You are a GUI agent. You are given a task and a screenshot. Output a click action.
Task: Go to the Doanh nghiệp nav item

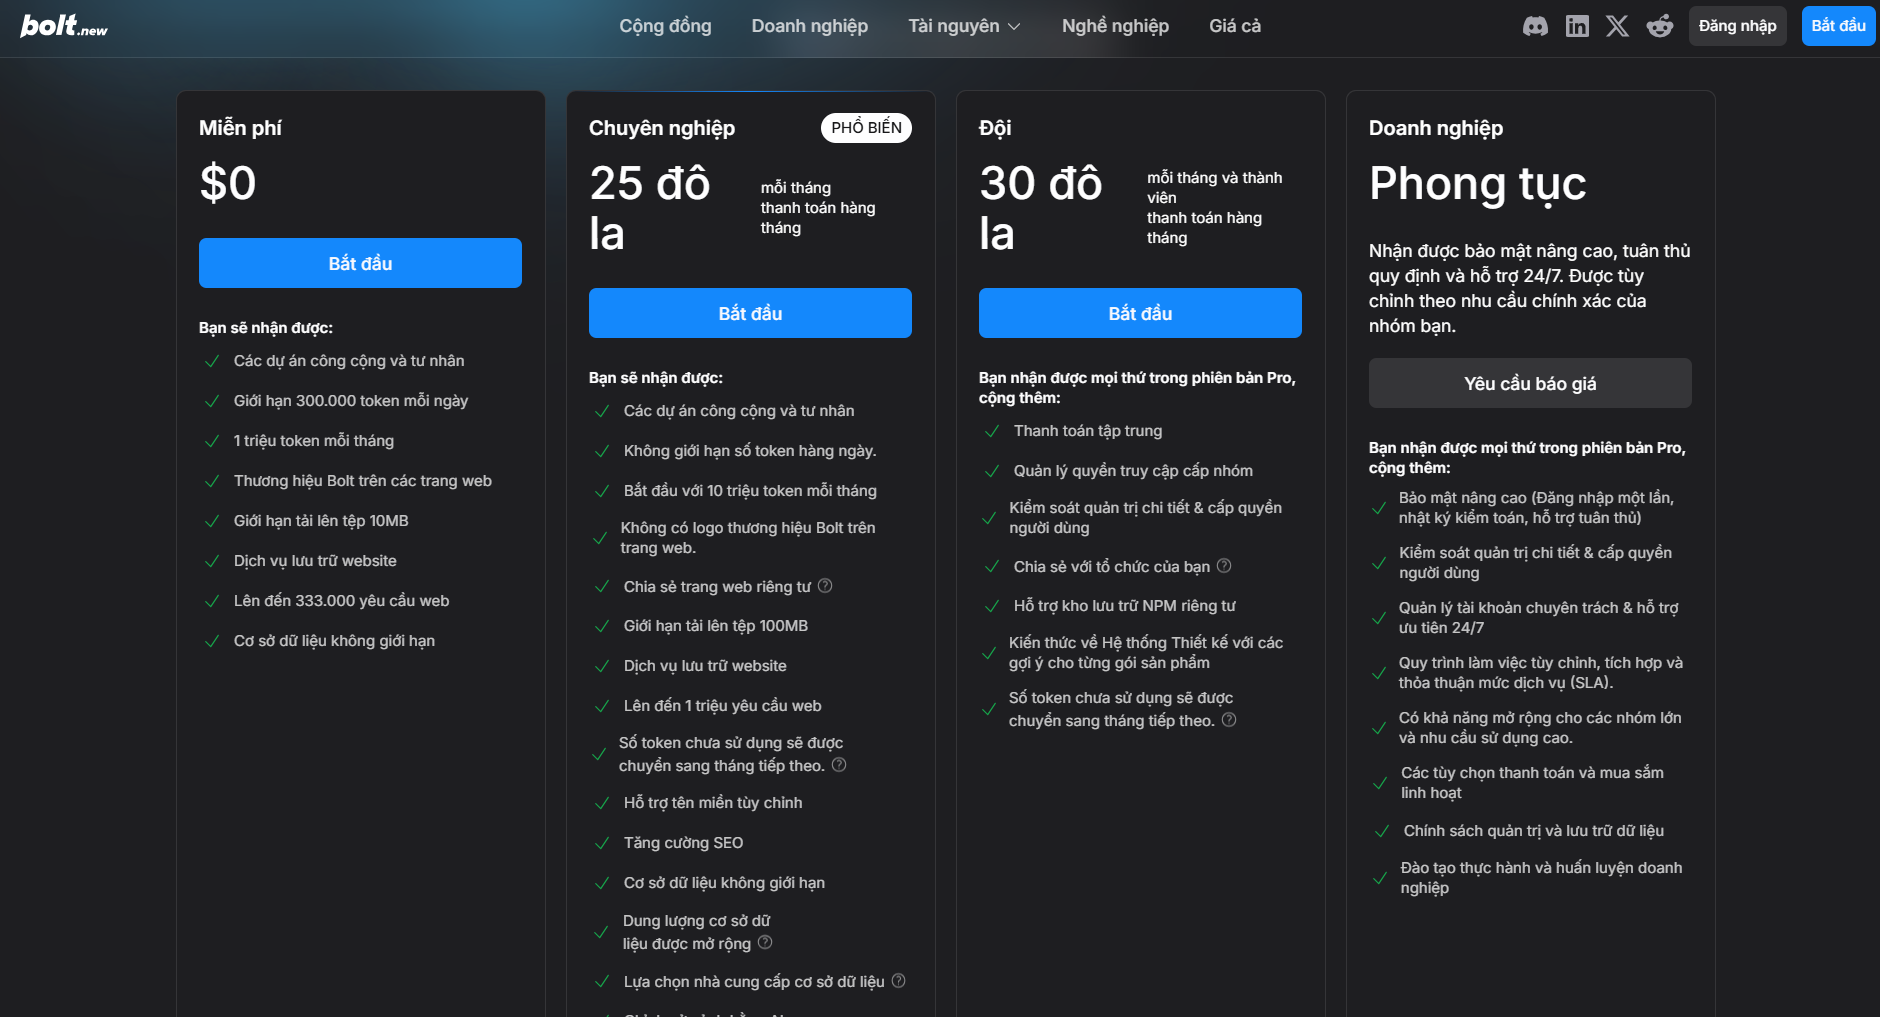[x=809, y=26]
